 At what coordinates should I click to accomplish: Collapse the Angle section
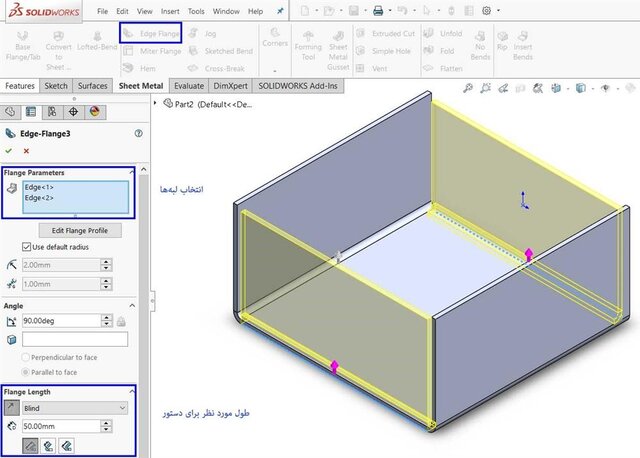tap(132, 305)
